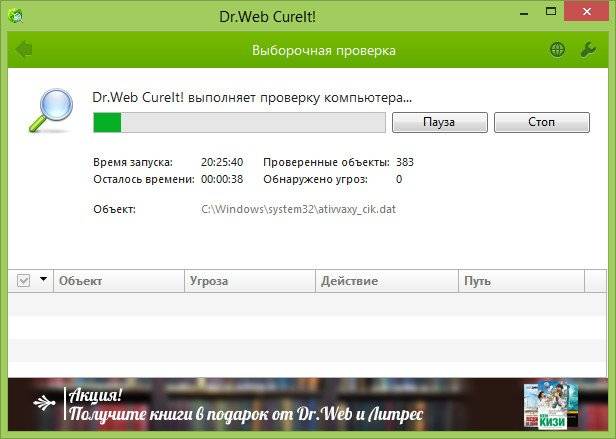This screenshot has height=439, width=616.
Task: Click the Выборочная проверка header title
Action: coord(324,50)
